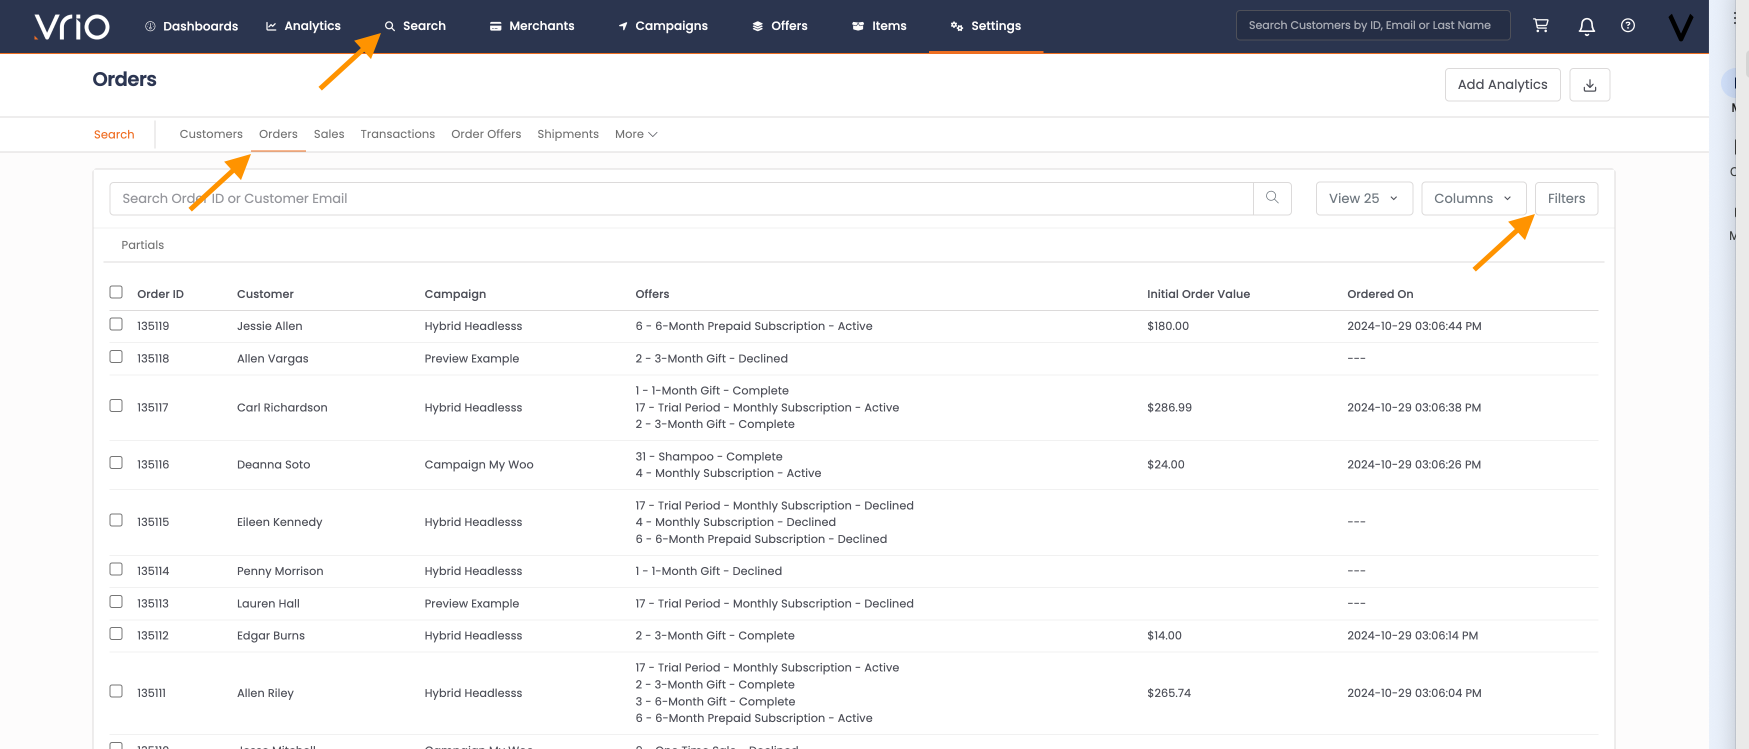Open Settings in top navigation

pos(986,26)
